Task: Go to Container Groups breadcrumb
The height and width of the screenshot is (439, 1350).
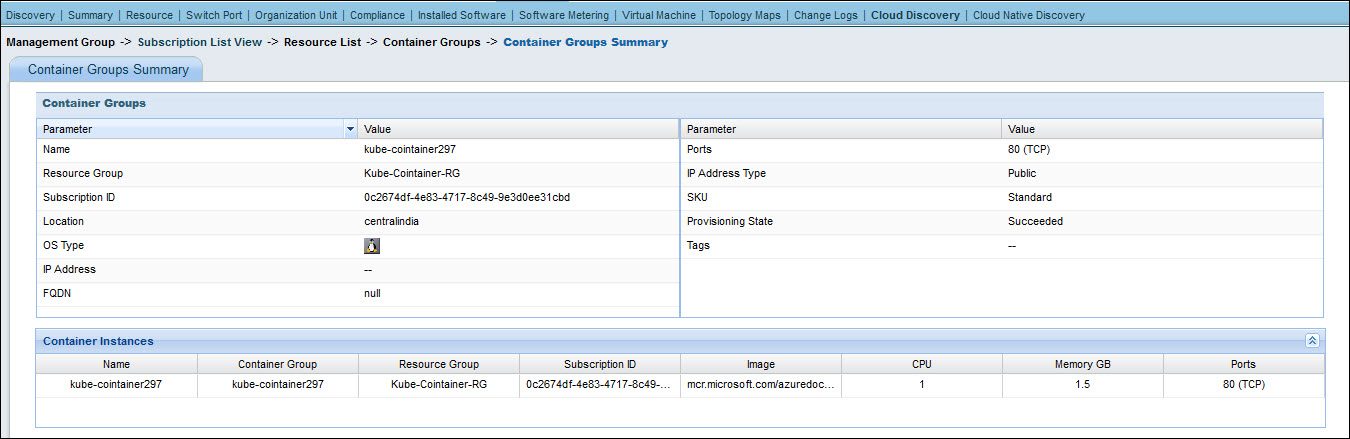Action: tap(432, 42)
